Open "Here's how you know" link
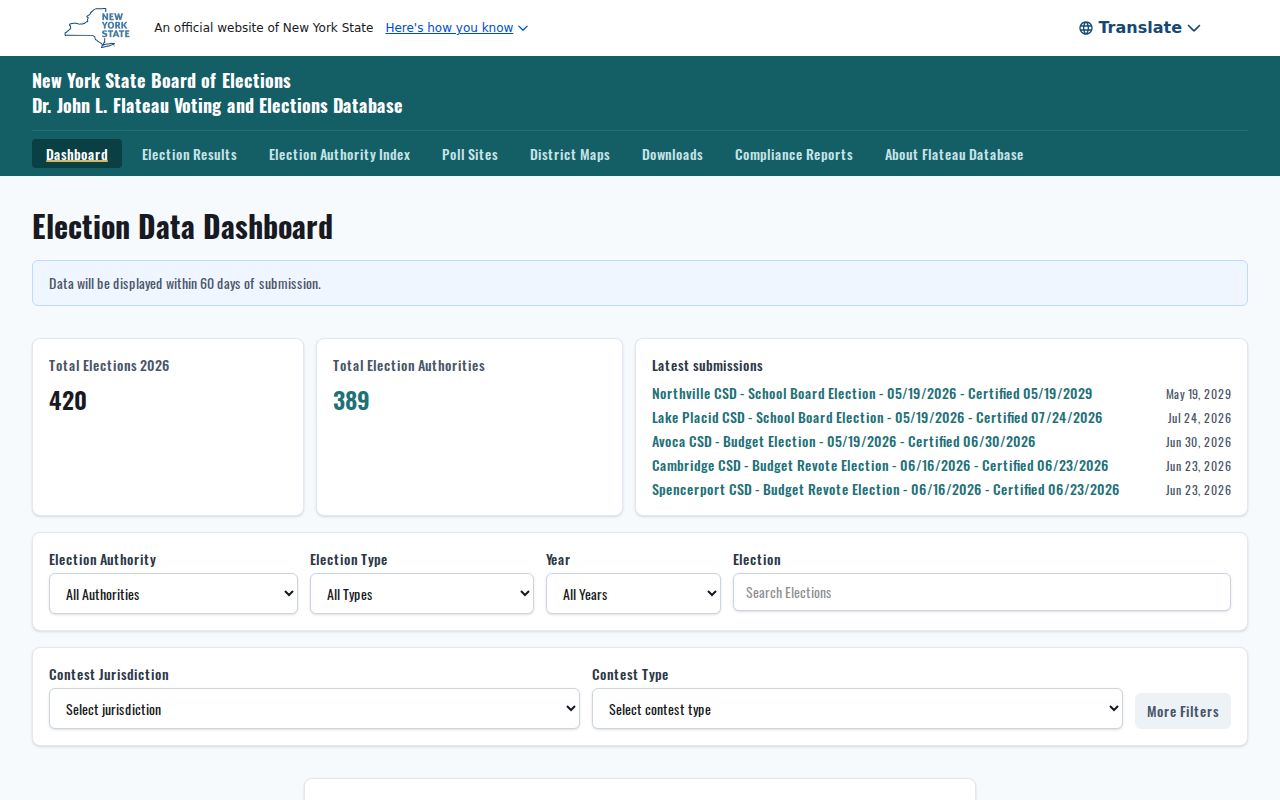Screen dimensions: 1280x800 456,28
